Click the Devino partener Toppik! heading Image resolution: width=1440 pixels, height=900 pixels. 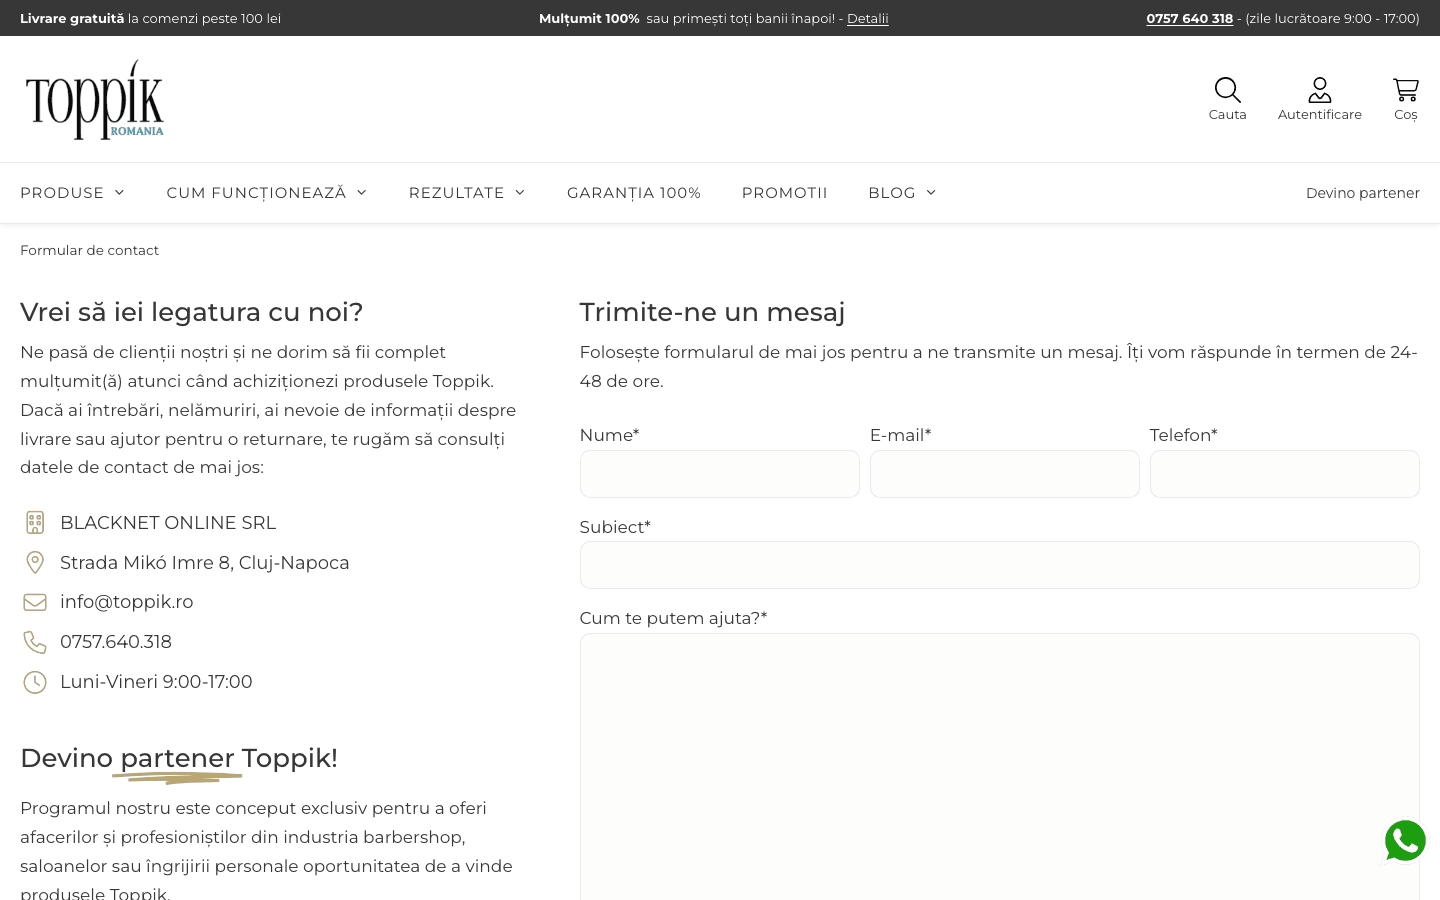[179, 758]
